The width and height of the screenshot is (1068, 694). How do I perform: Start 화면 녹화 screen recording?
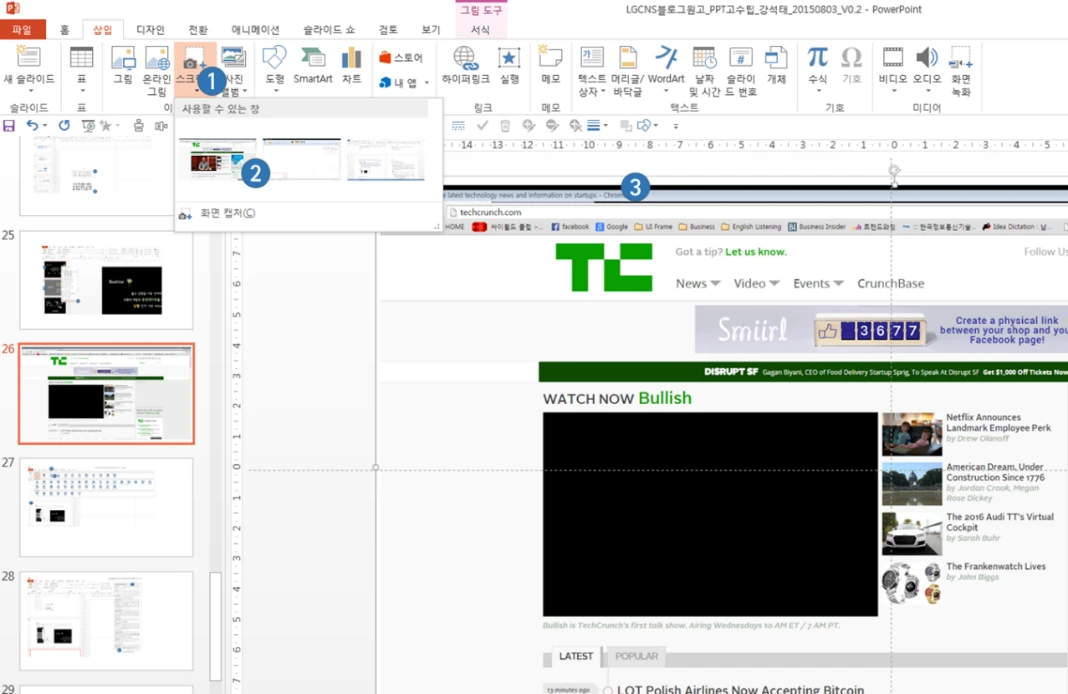961,71
